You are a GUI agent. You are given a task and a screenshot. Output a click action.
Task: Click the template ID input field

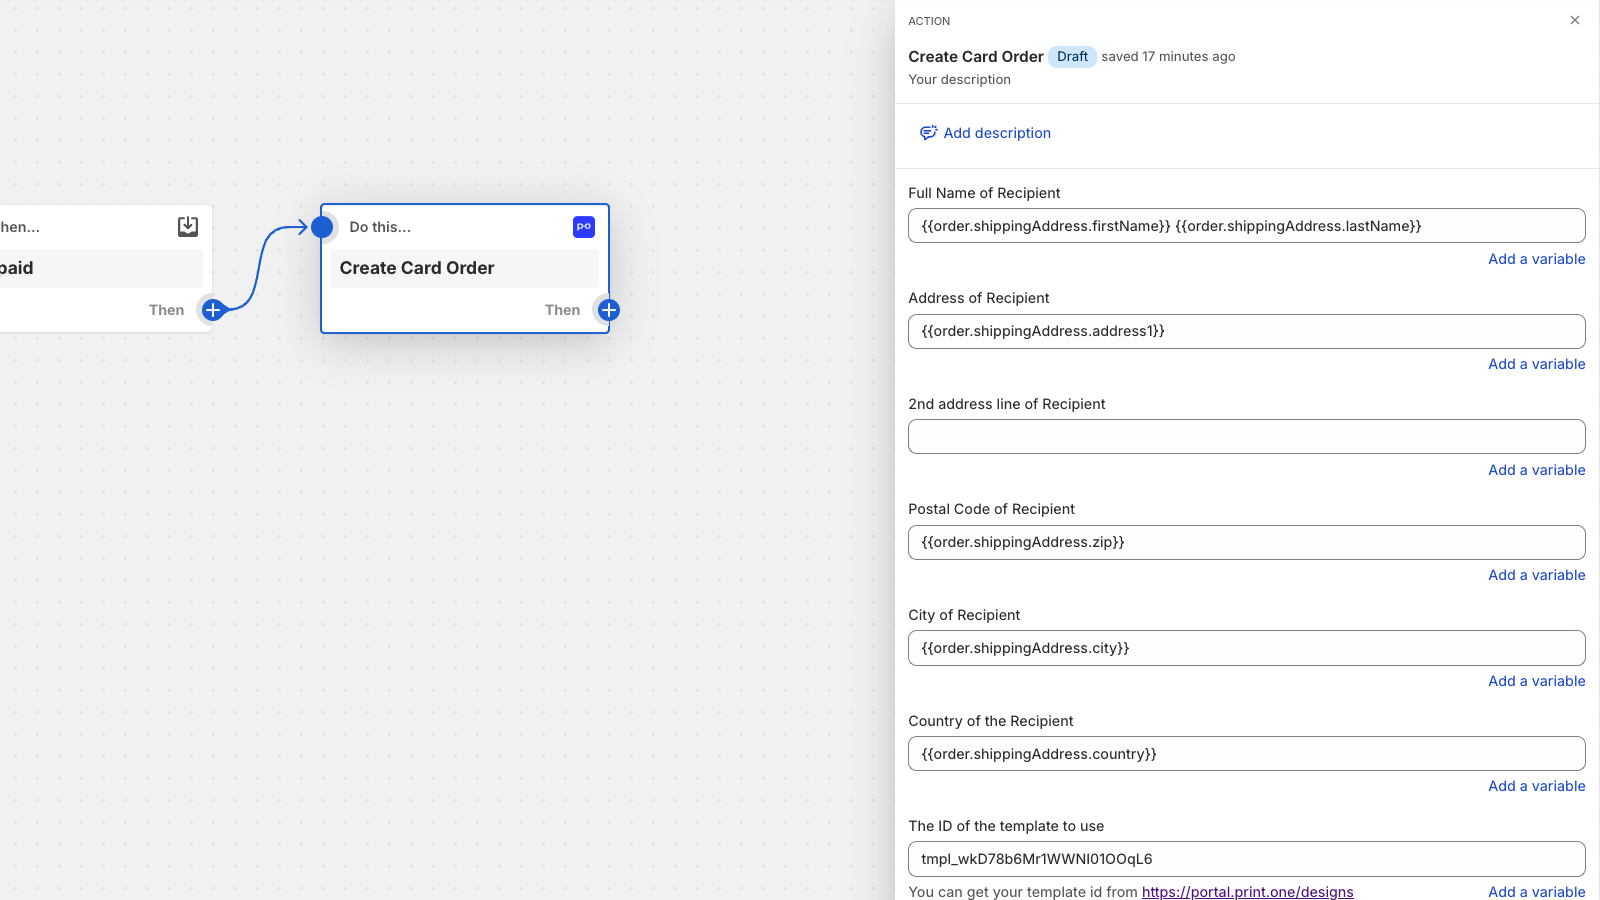tap(1246, 859)
